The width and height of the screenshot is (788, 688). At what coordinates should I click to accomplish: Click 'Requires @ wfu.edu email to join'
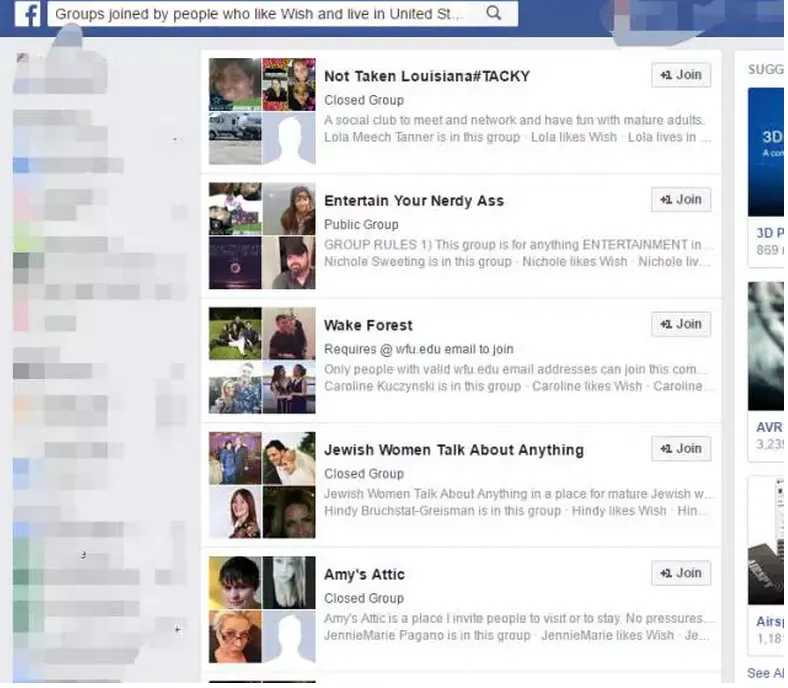pyautogui.click(x=419, y=349)
